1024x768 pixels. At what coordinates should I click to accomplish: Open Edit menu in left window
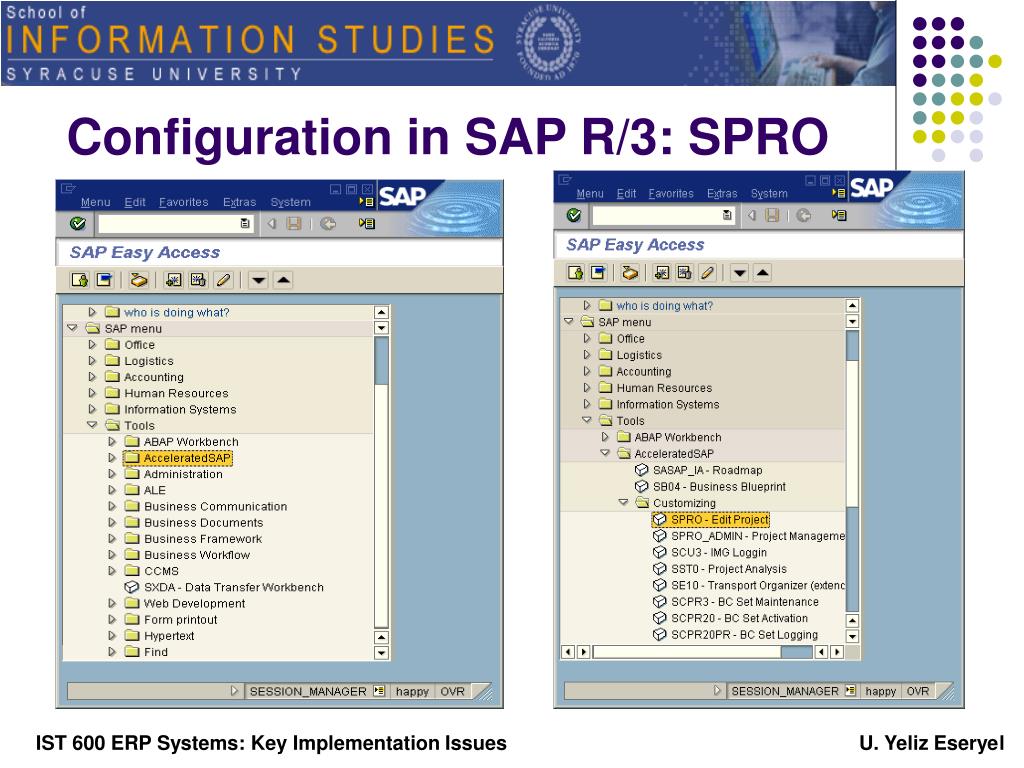pyautogui.click(x=135, y=202)
